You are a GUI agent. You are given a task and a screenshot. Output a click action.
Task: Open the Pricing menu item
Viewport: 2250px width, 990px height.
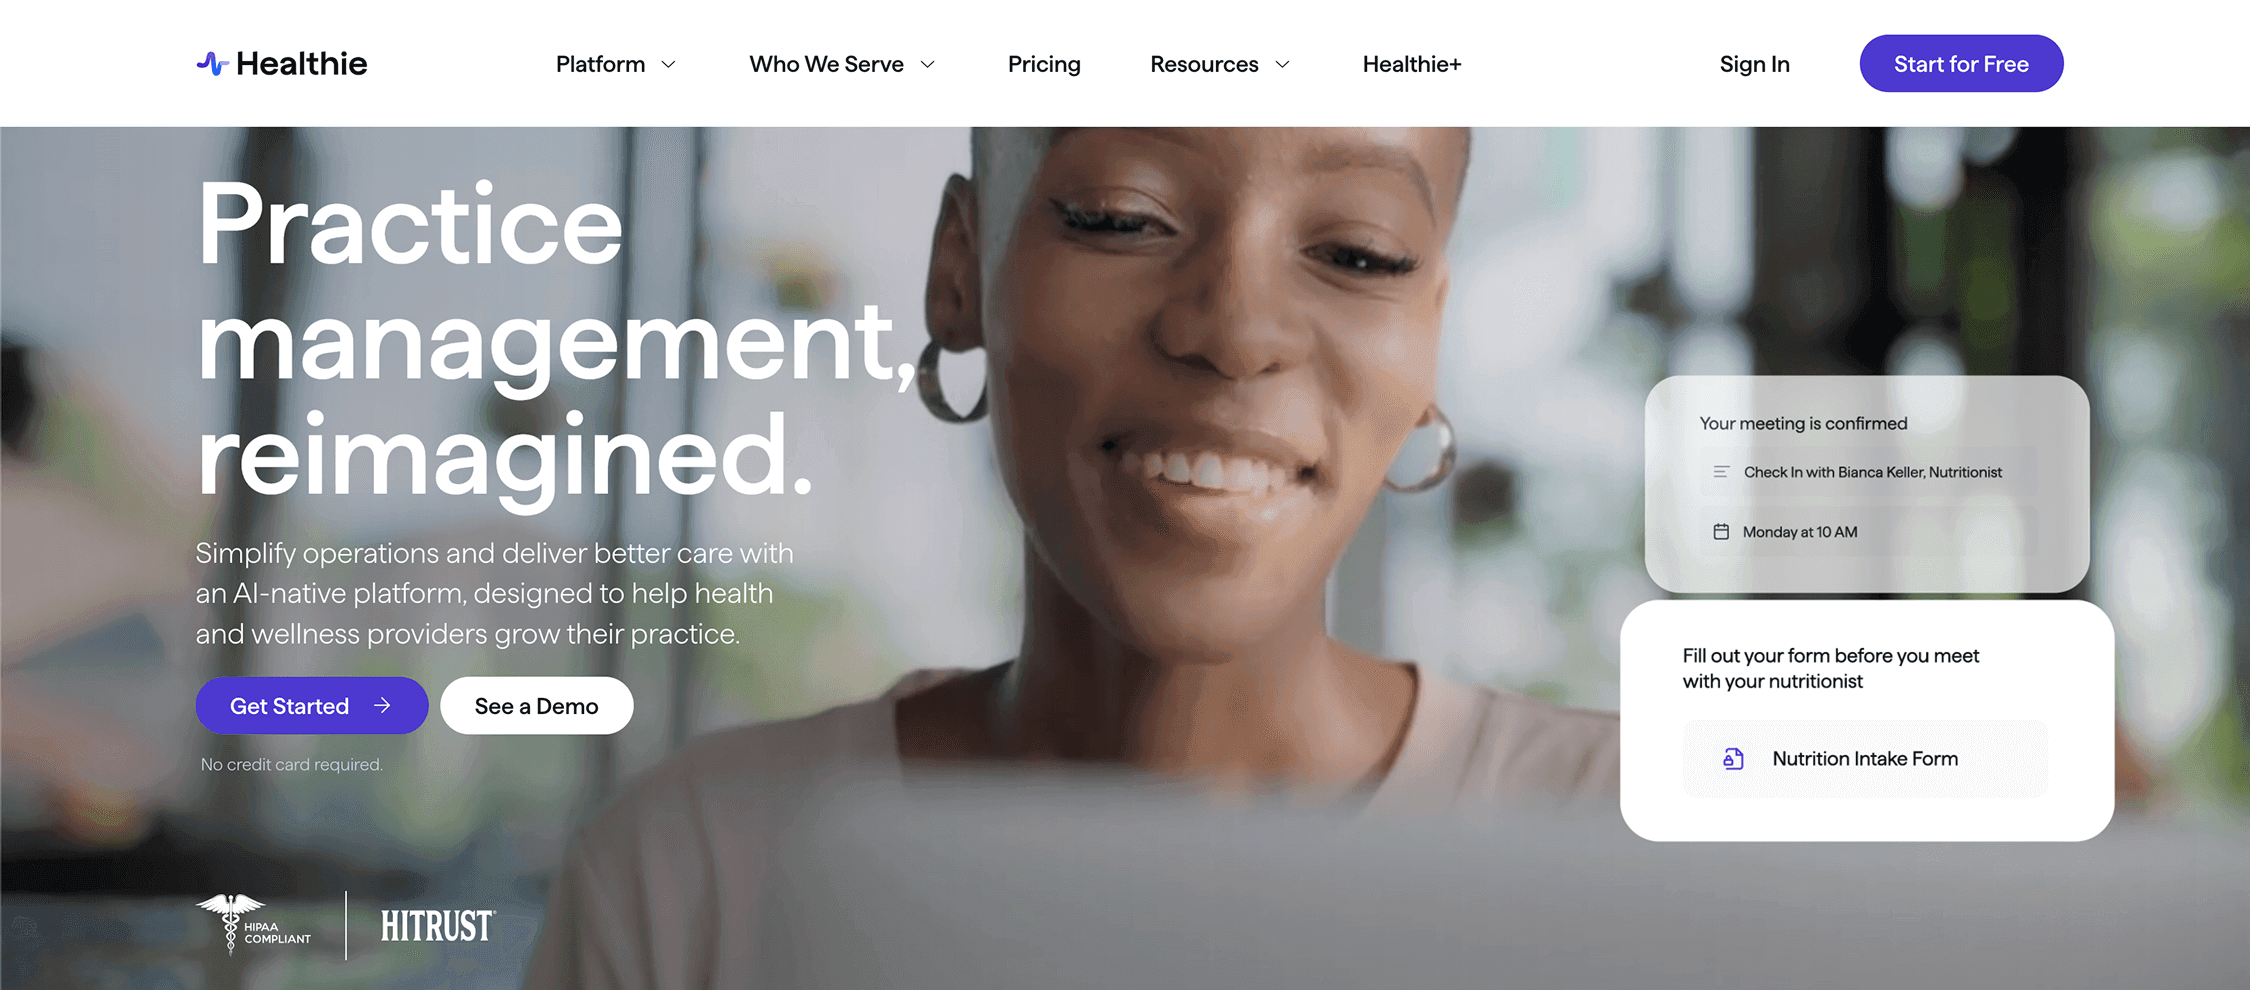pos(1044,64)
